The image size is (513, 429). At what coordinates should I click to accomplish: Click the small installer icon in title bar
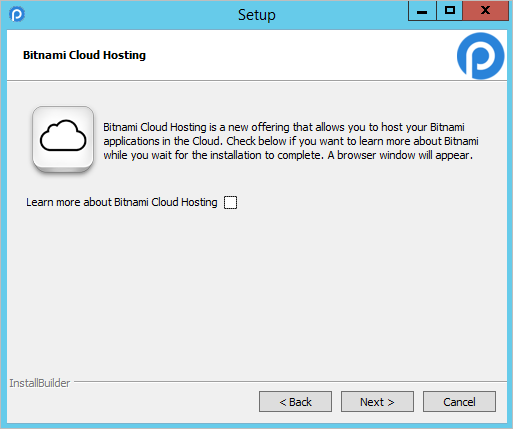coord(17,14)
